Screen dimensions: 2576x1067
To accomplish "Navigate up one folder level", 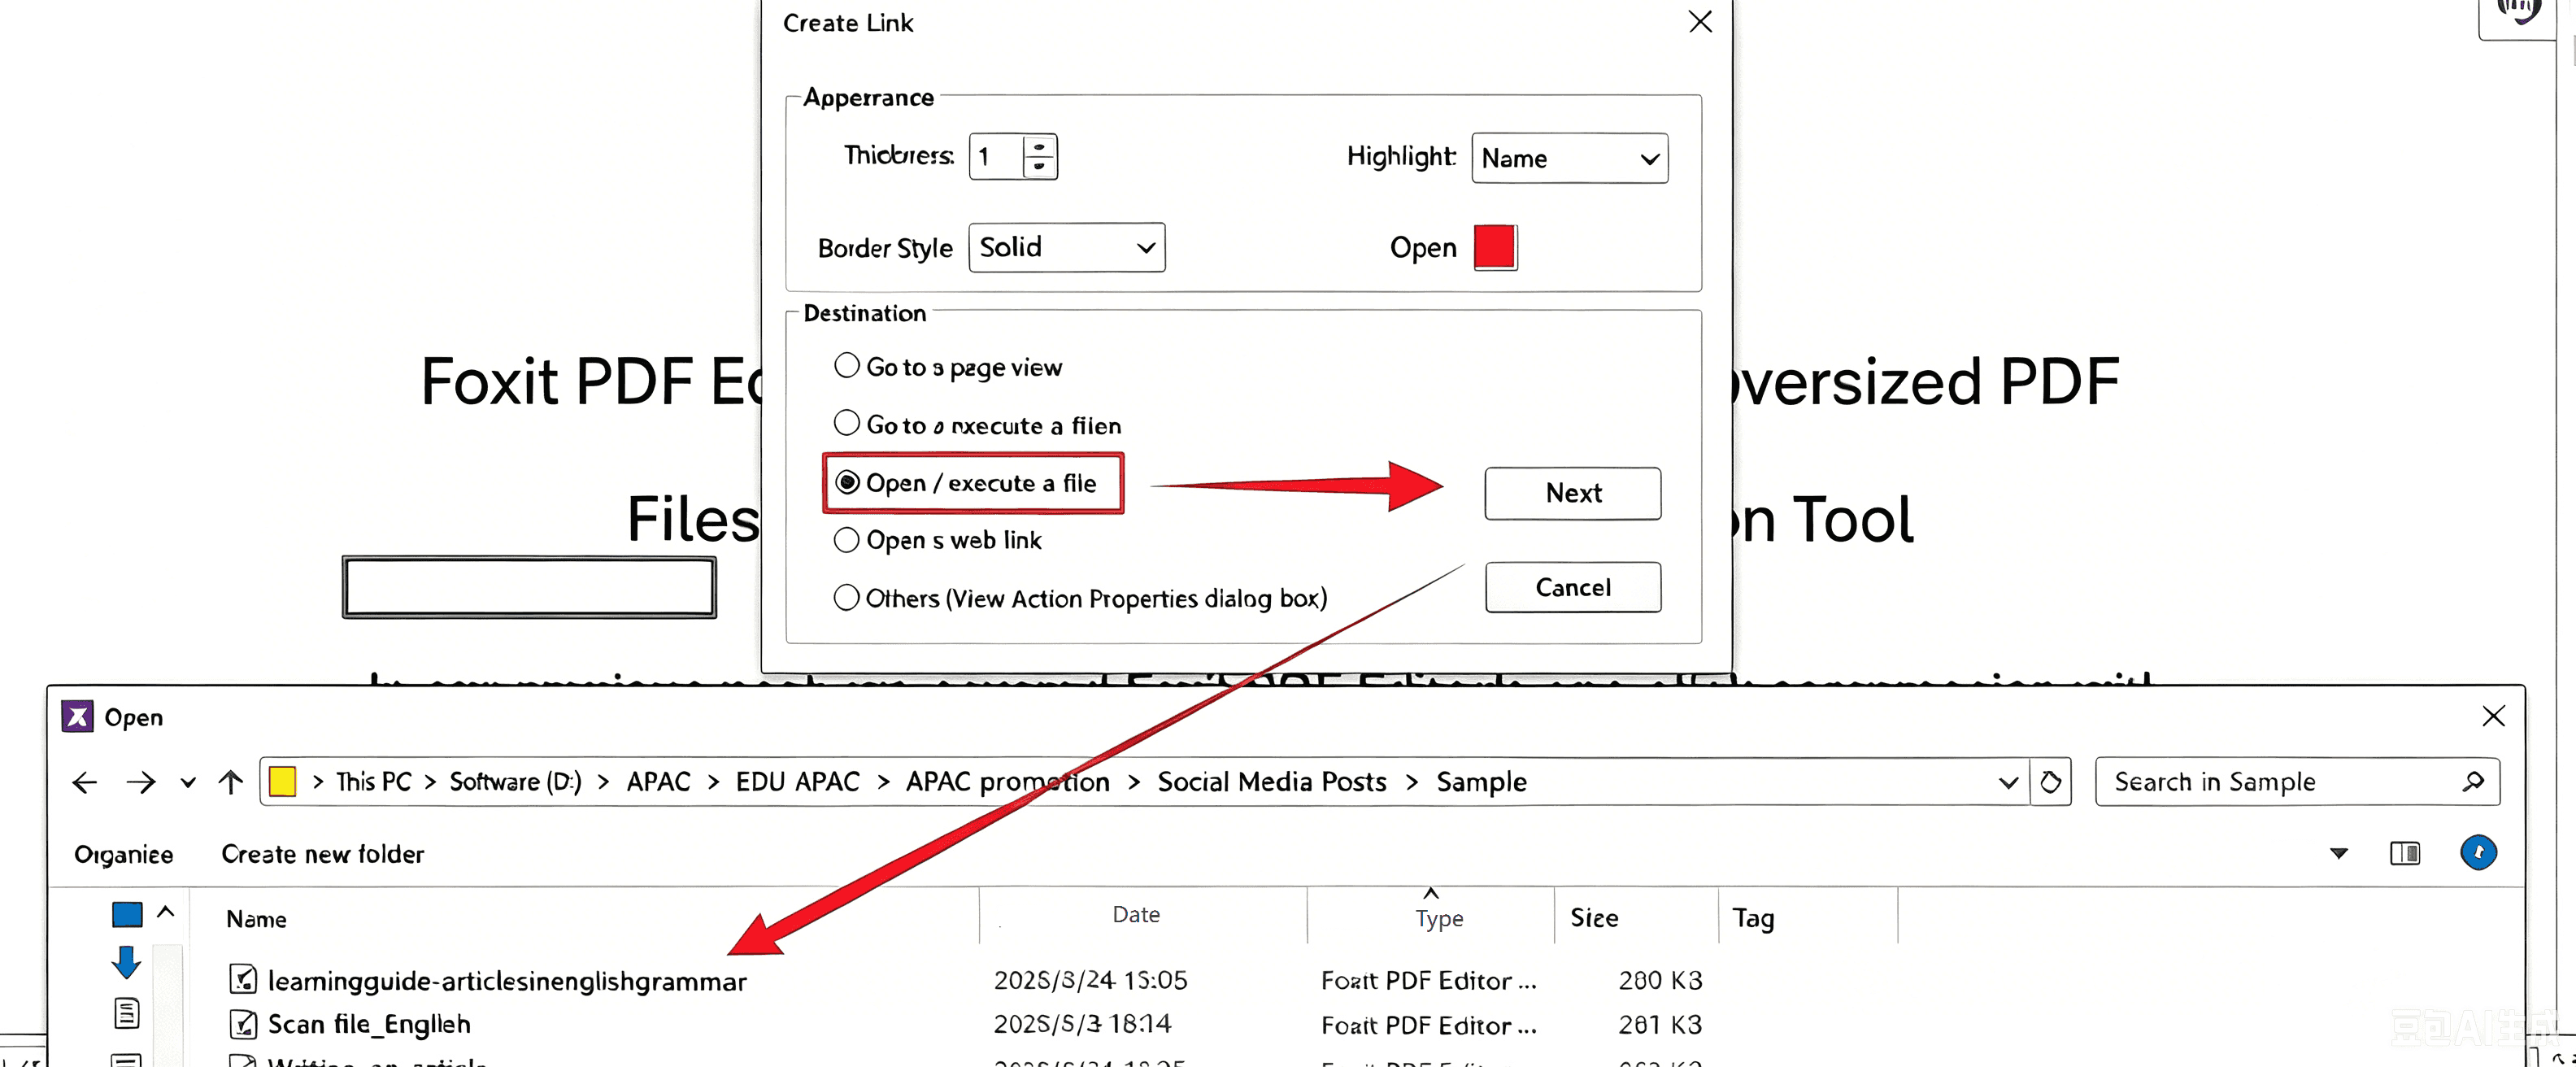I will click(x=231, y=782).
